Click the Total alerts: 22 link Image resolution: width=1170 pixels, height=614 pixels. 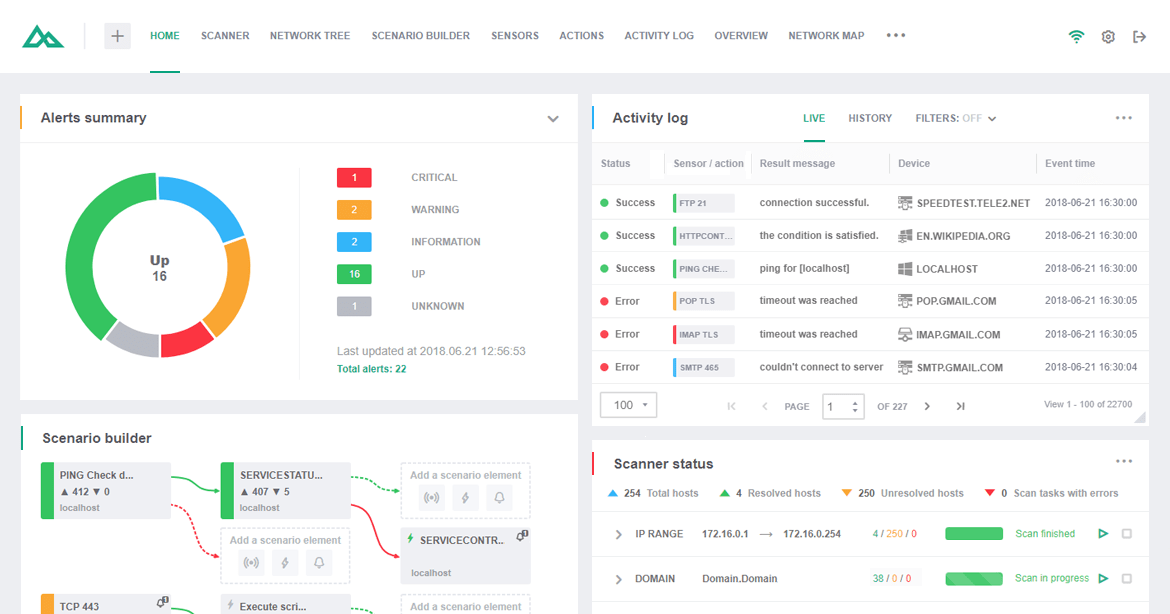tap(372, 369)
